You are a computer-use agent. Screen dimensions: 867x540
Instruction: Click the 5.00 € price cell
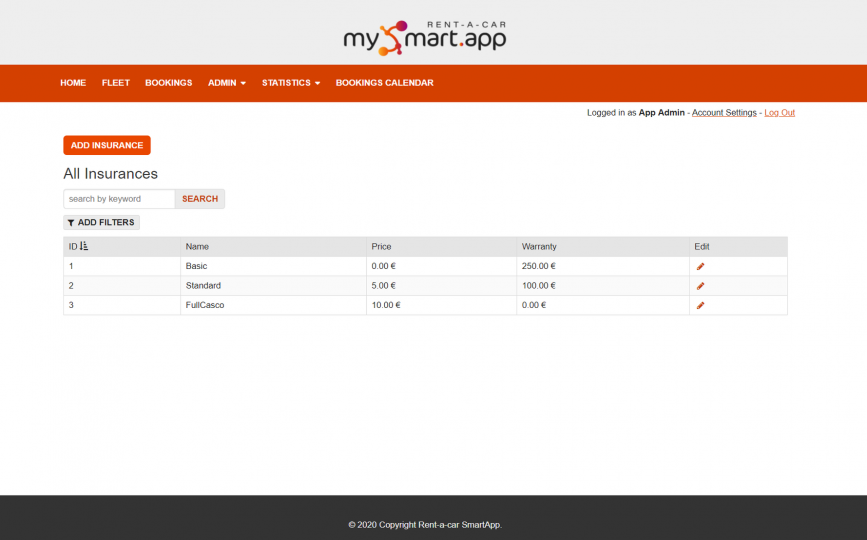coord(441,286)
